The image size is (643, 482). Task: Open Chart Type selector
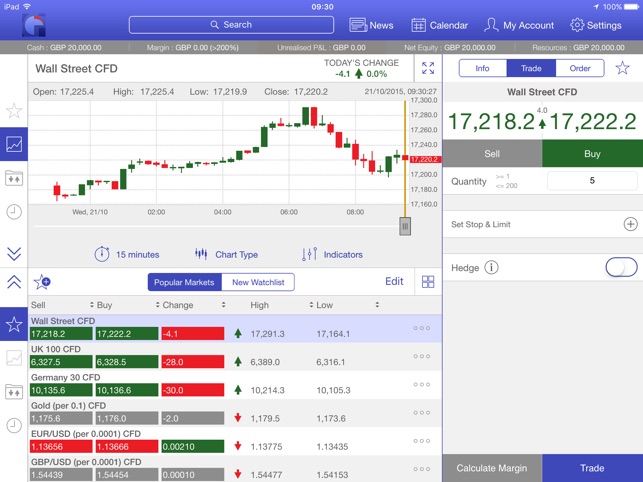(226, 254)
